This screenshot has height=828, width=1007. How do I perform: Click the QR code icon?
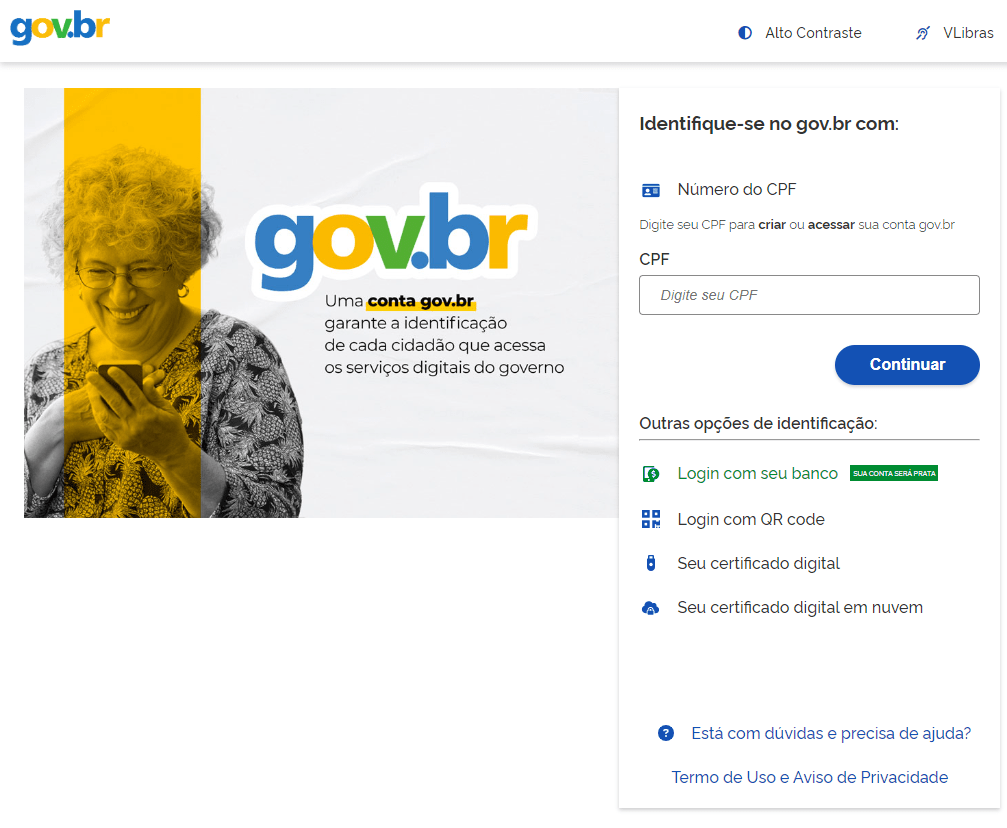[651, 519]
